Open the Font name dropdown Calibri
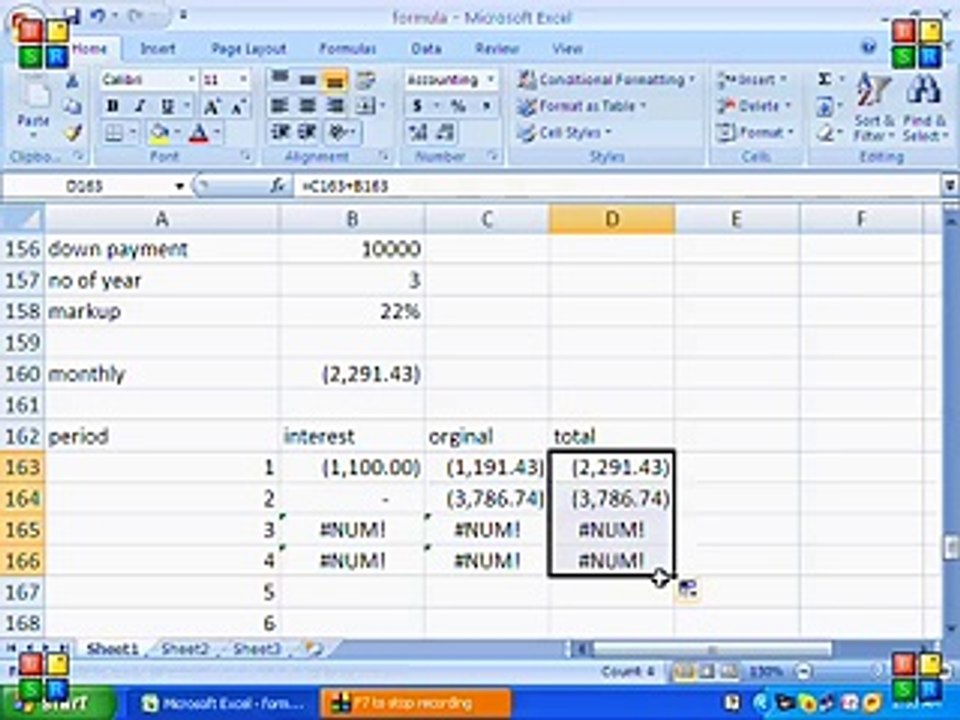 point(191,80)
